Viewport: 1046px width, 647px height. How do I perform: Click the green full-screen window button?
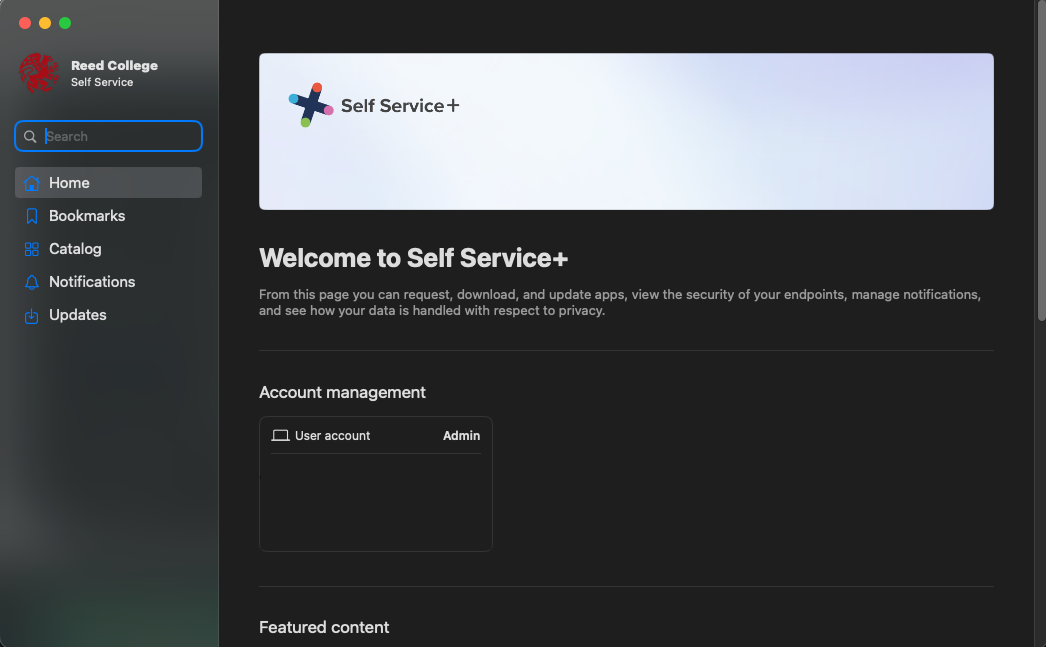[x=64, y=22]
